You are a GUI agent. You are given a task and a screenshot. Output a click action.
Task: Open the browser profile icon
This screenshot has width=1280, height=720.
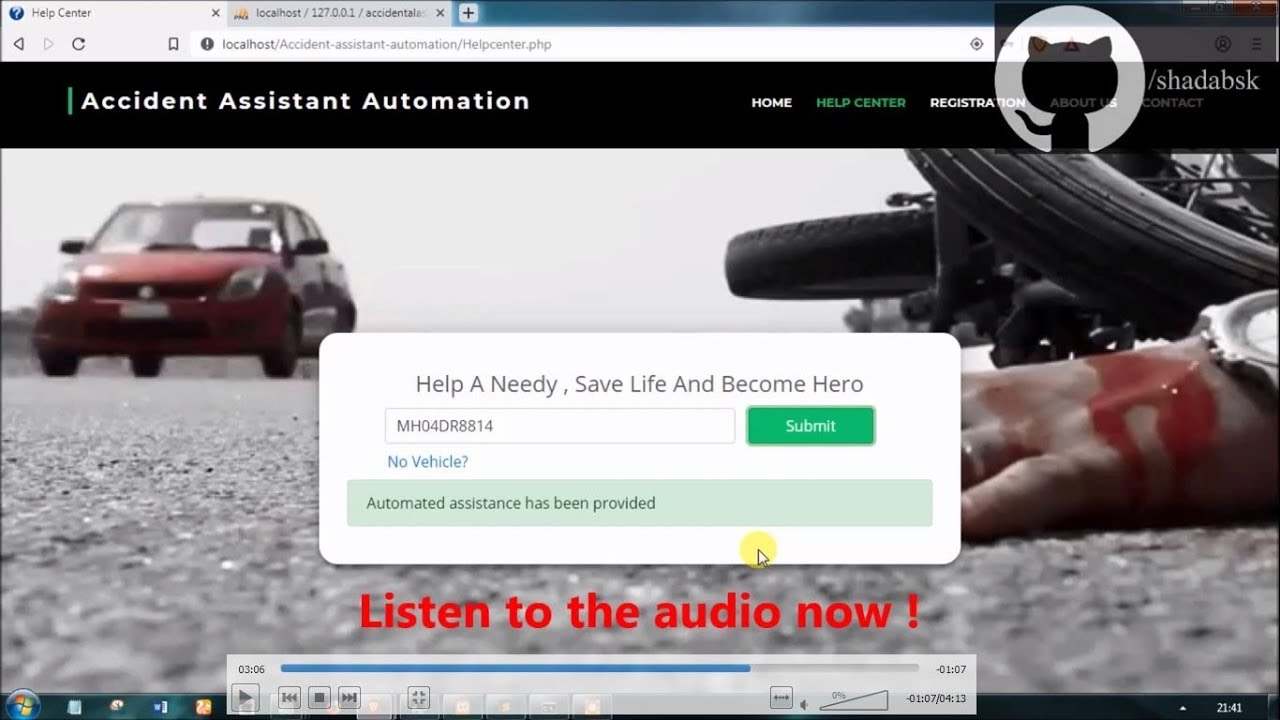[x=1222, y=44]
